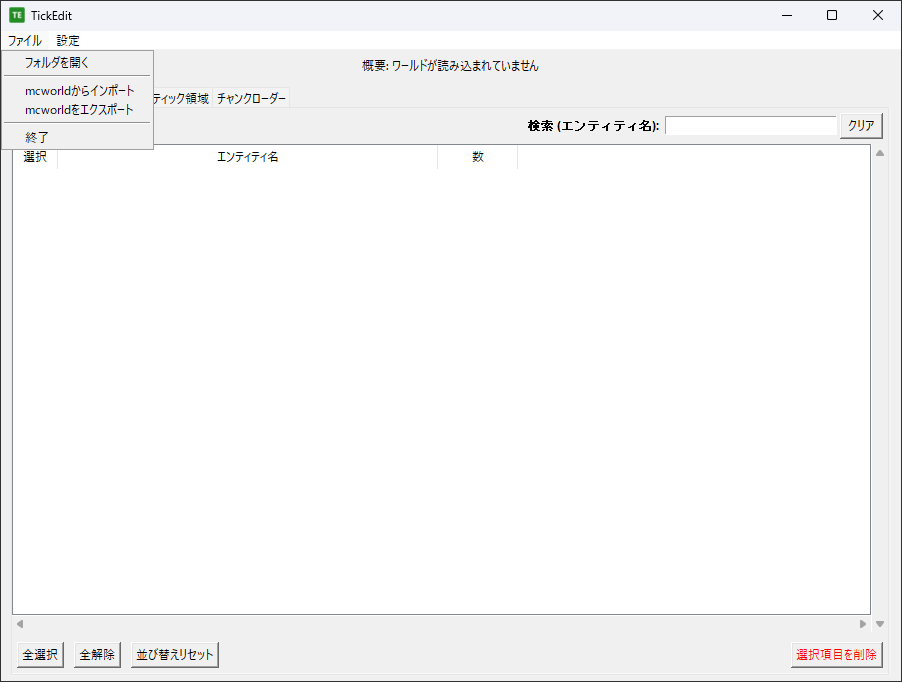Sort by the エンティティ名 column header

point(247,157)
